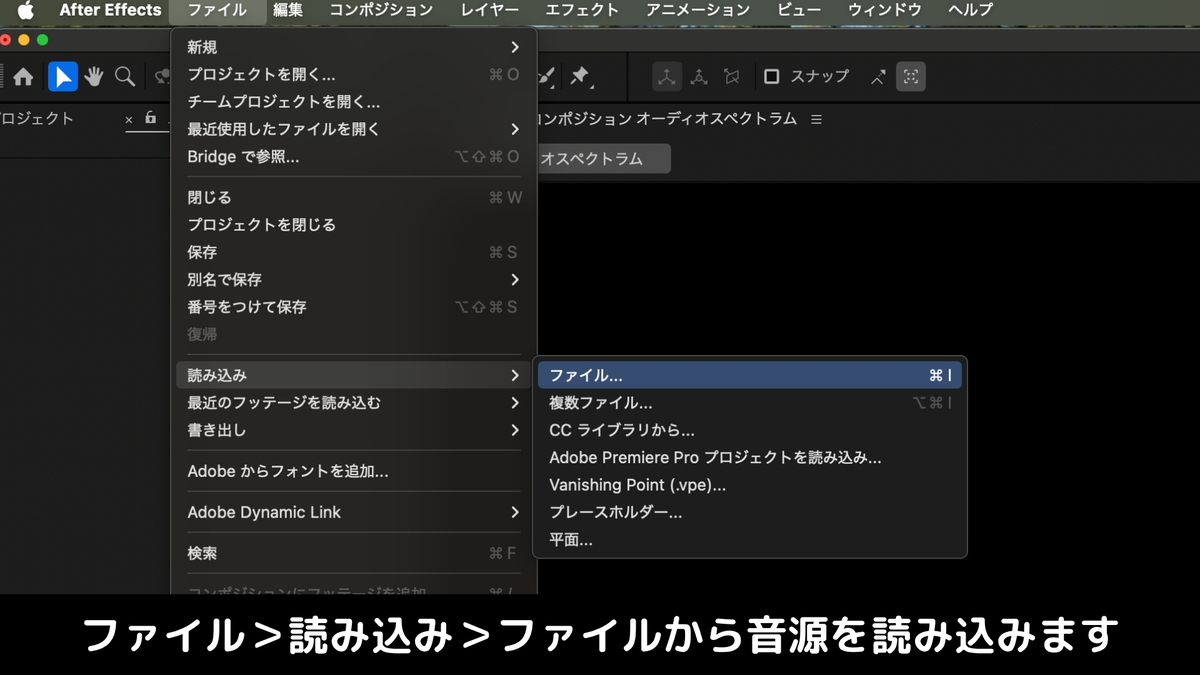This screenshot has width=1200, height=675.
Task: Click the Home icon in toolbar
Action: 23,77
